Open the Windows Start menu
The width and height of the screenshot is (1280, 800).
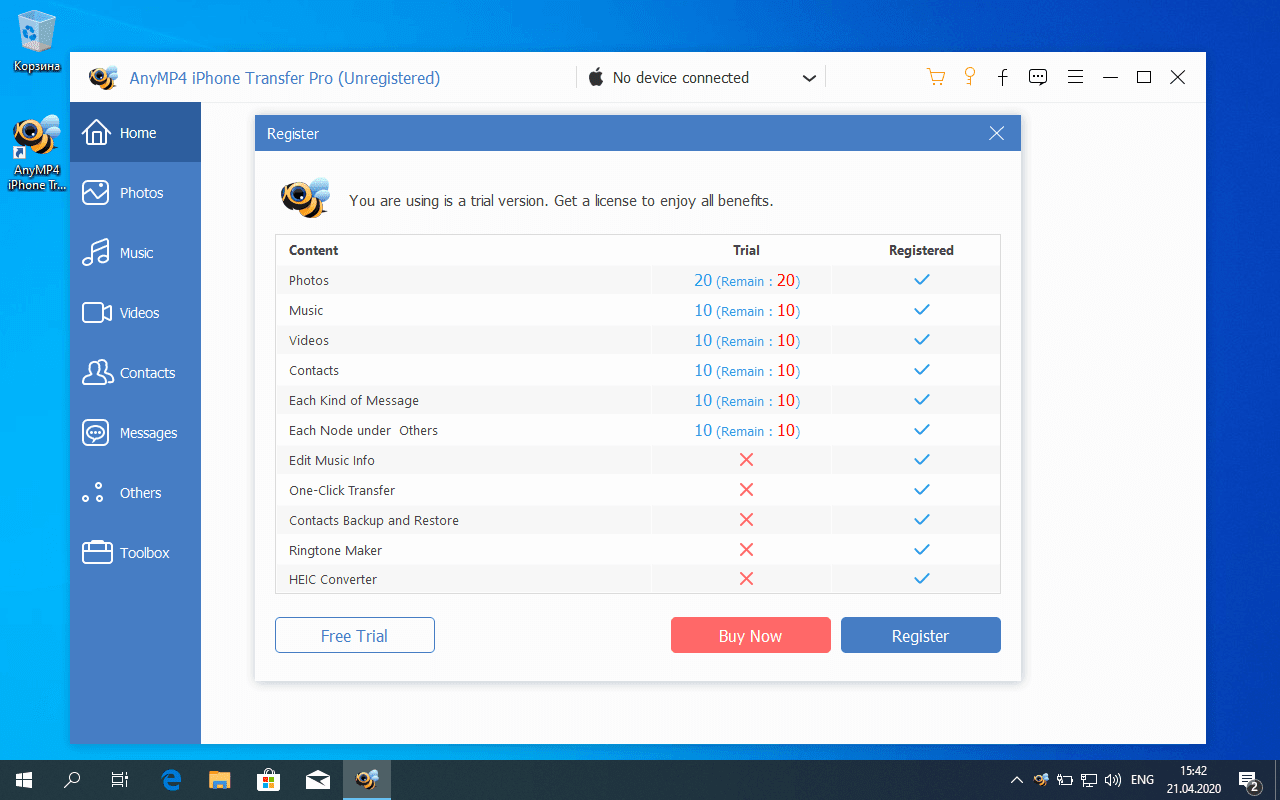point(24,780)
